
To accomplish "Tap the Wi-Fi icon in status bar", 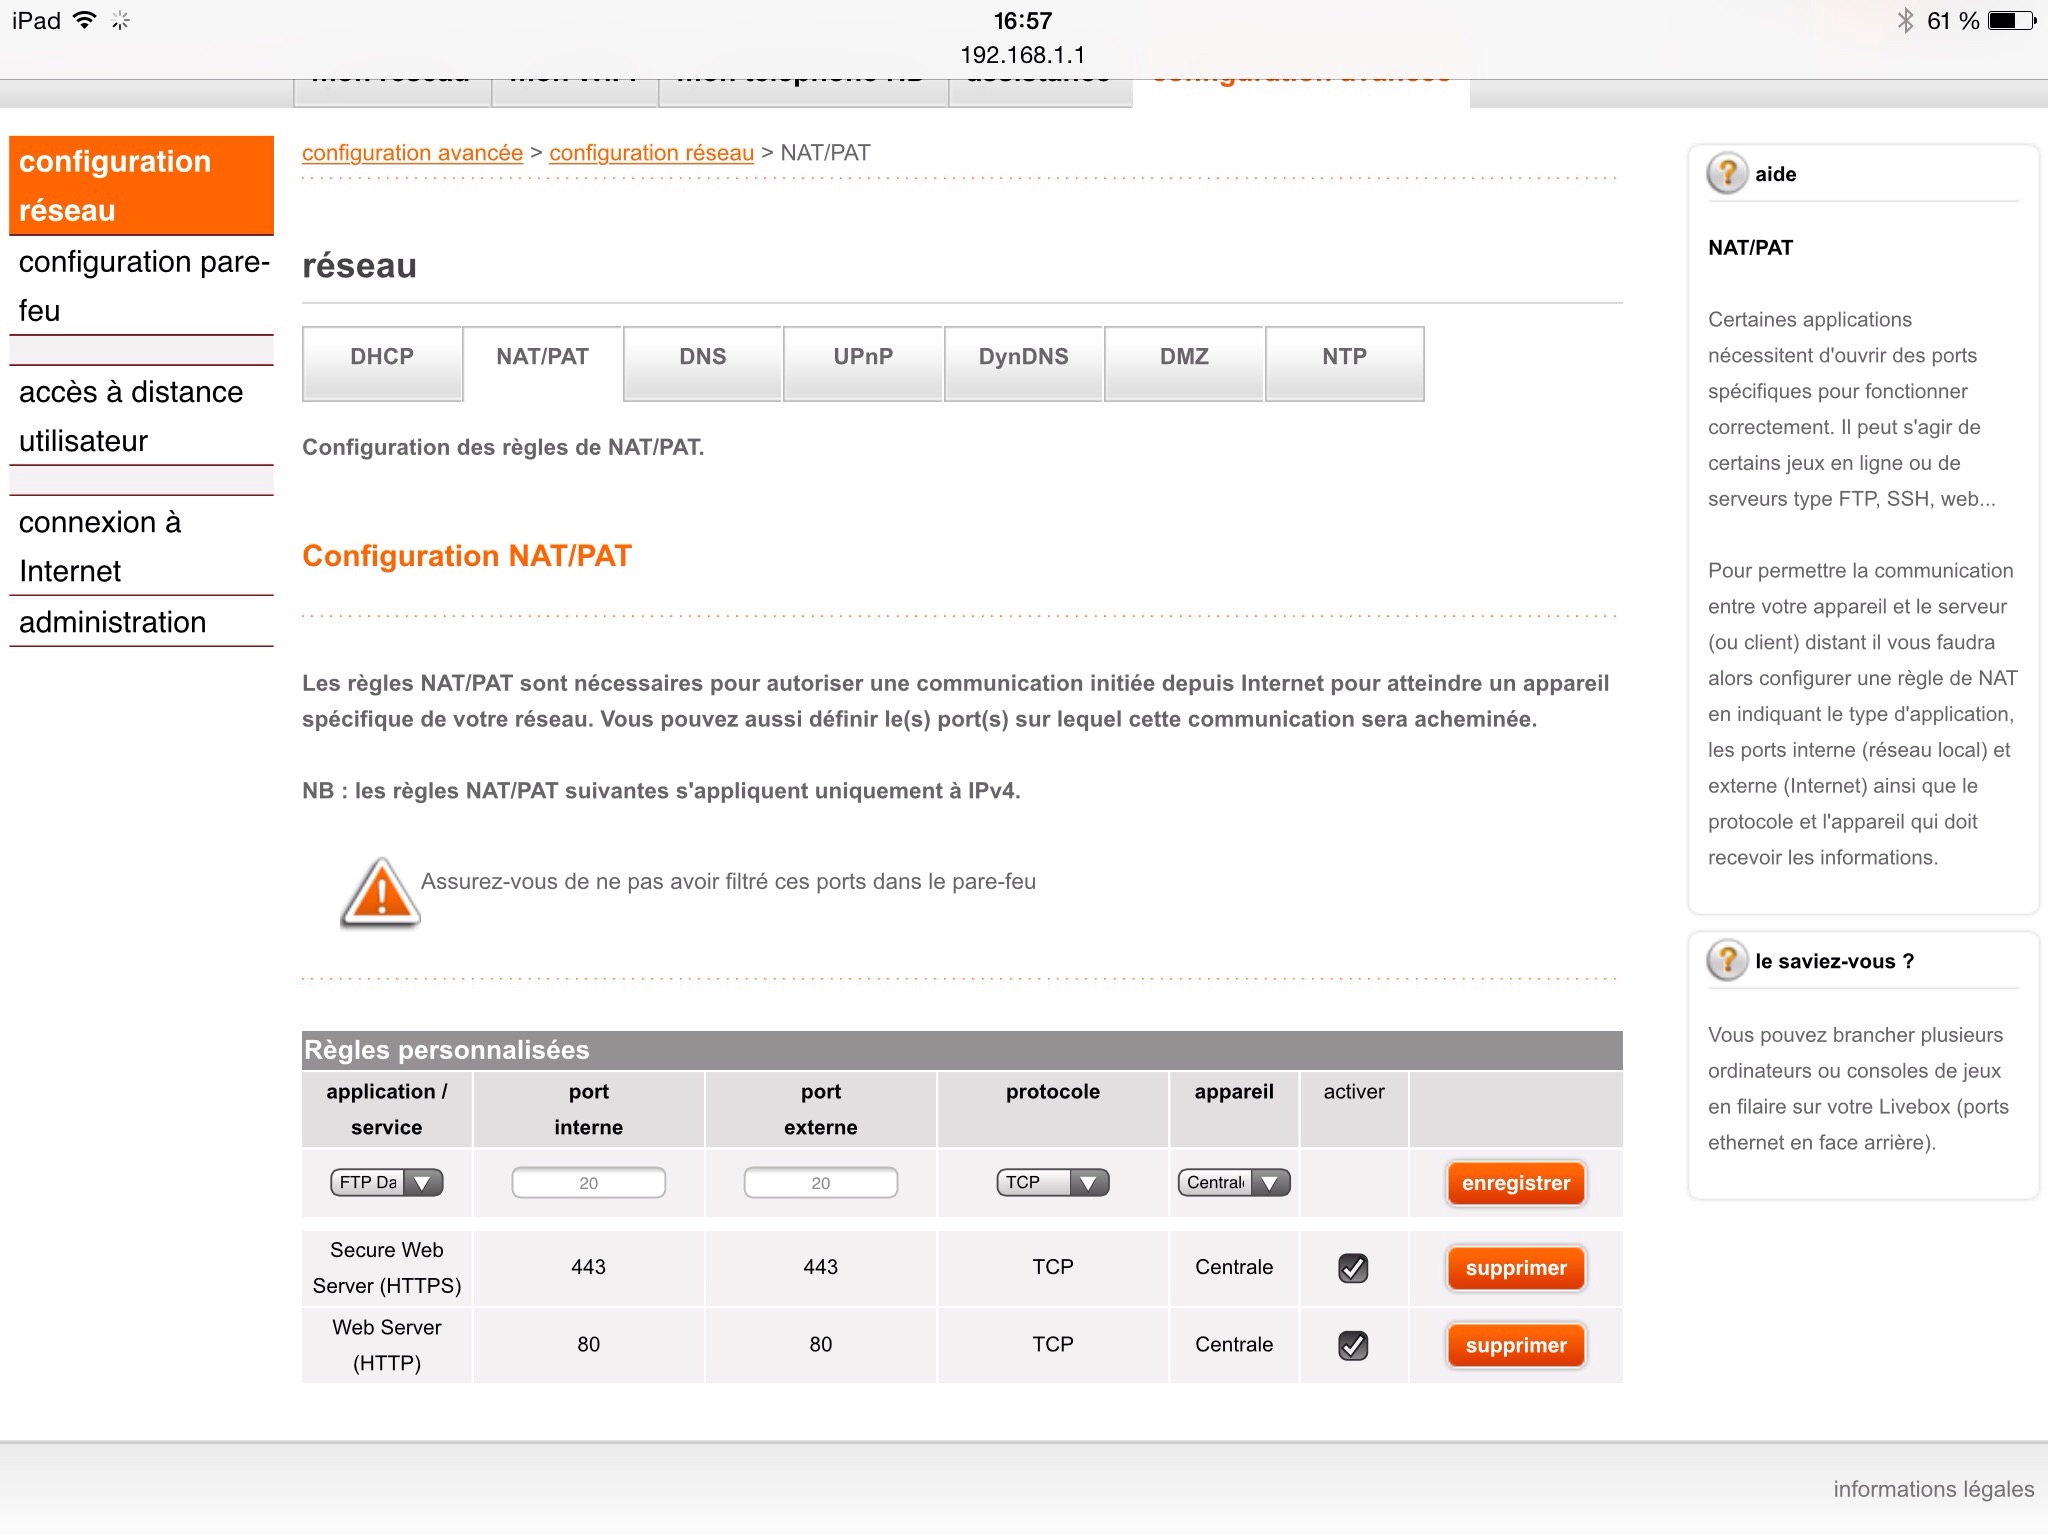I will pos(86,20).
